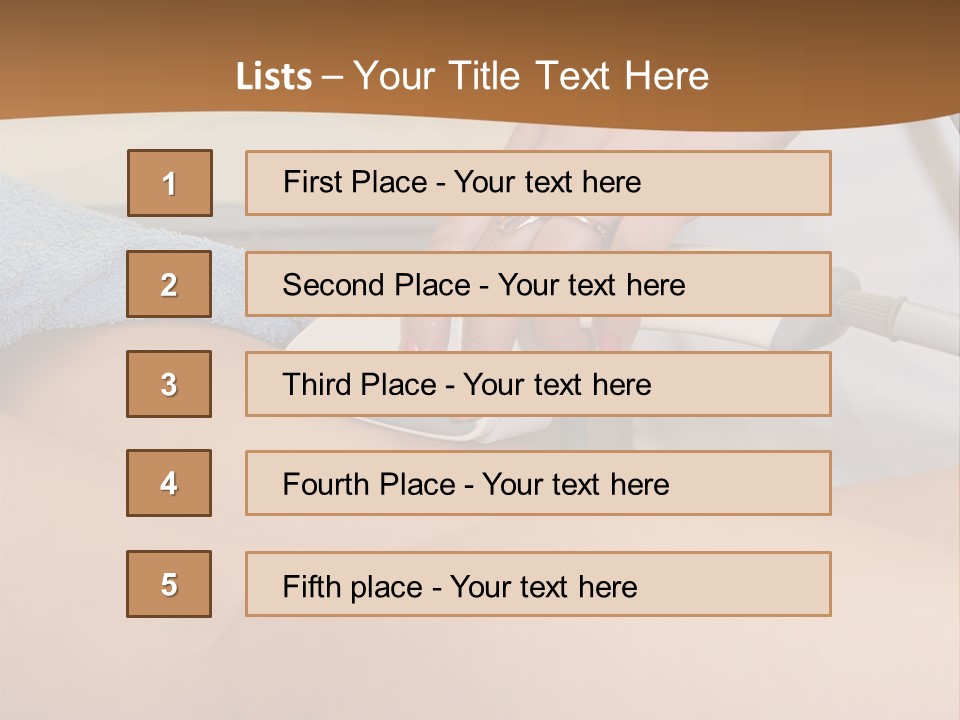The width and height of the screenshot is (960, 720).
Task: Click the 'First Place - Your text here' box
Action: click(x=538, y=183)
